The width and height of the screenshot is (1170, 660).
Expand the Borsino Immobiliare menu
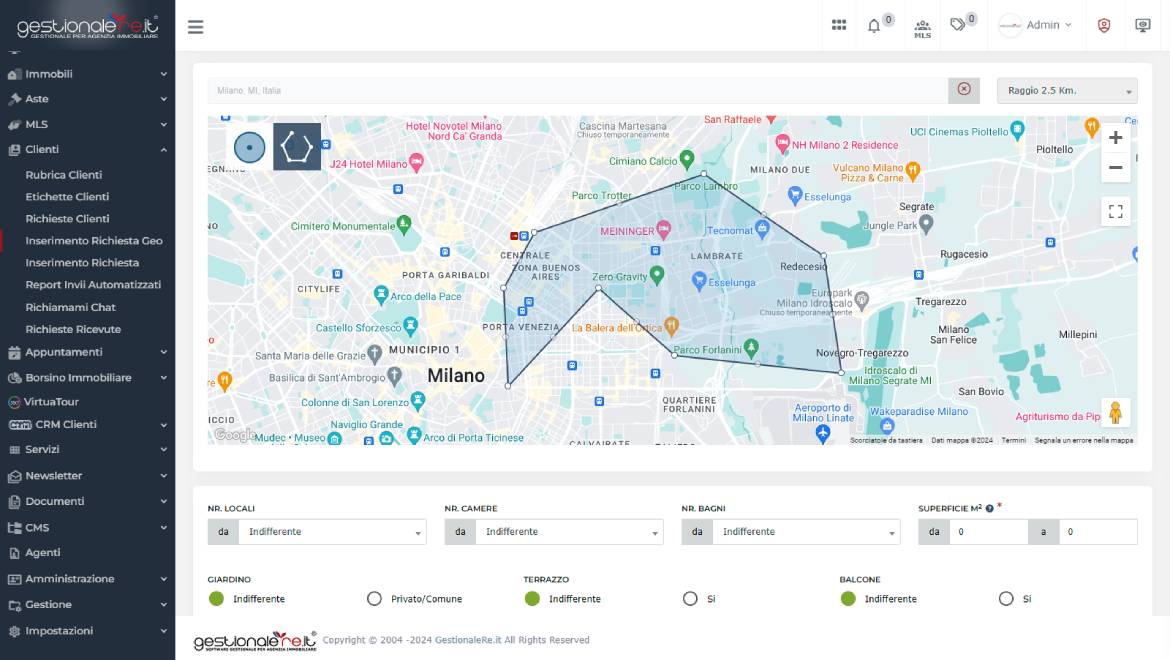(87, 377)
